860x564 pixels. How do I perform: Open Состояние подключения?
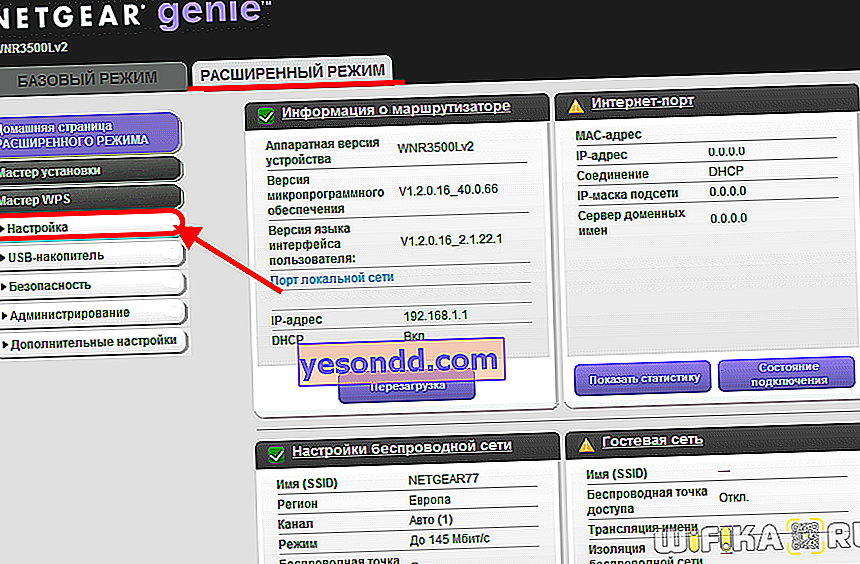(x=789, y=375)
